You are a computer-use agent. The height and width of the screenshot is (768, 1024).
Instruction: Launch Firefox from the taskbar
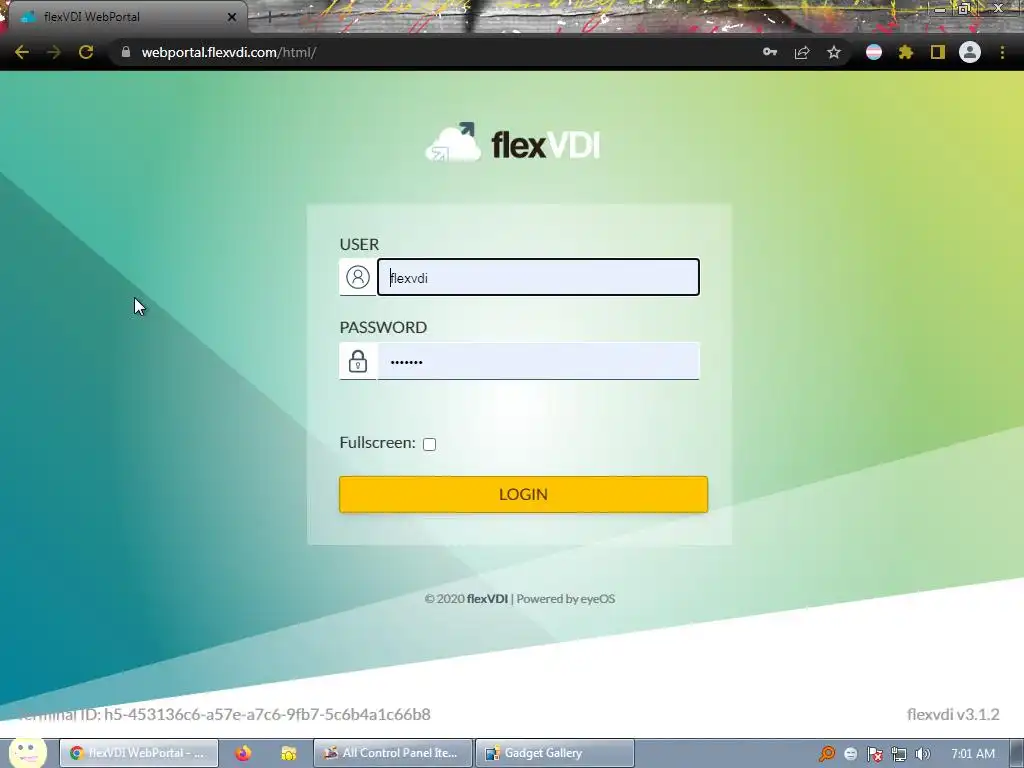click(243, 753)
